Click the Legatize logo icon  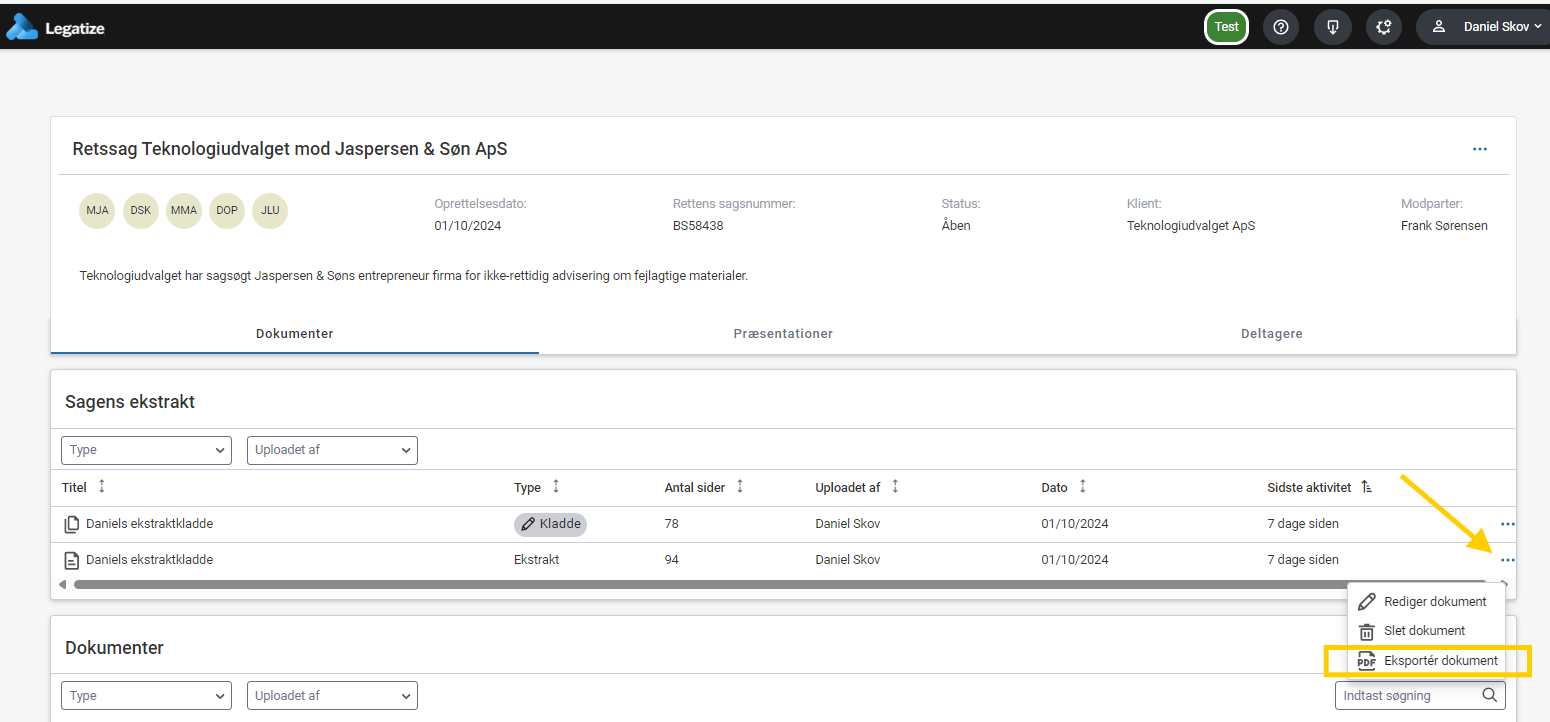[x=21, y=27]
